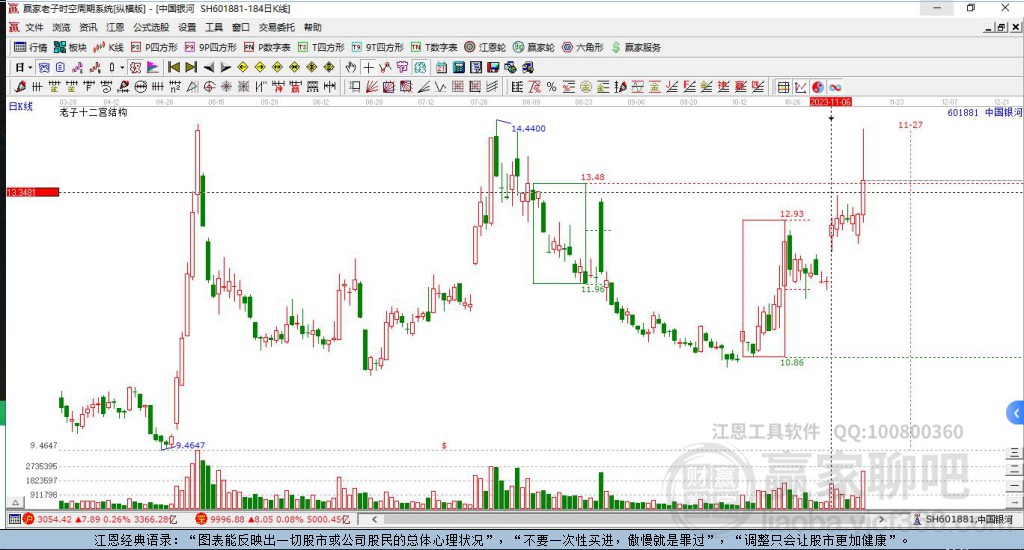This screenshot has height=550, width=1024.
Task: Toggle the colored flag icon
Action: pyautogui.click(x=153, y=67)
